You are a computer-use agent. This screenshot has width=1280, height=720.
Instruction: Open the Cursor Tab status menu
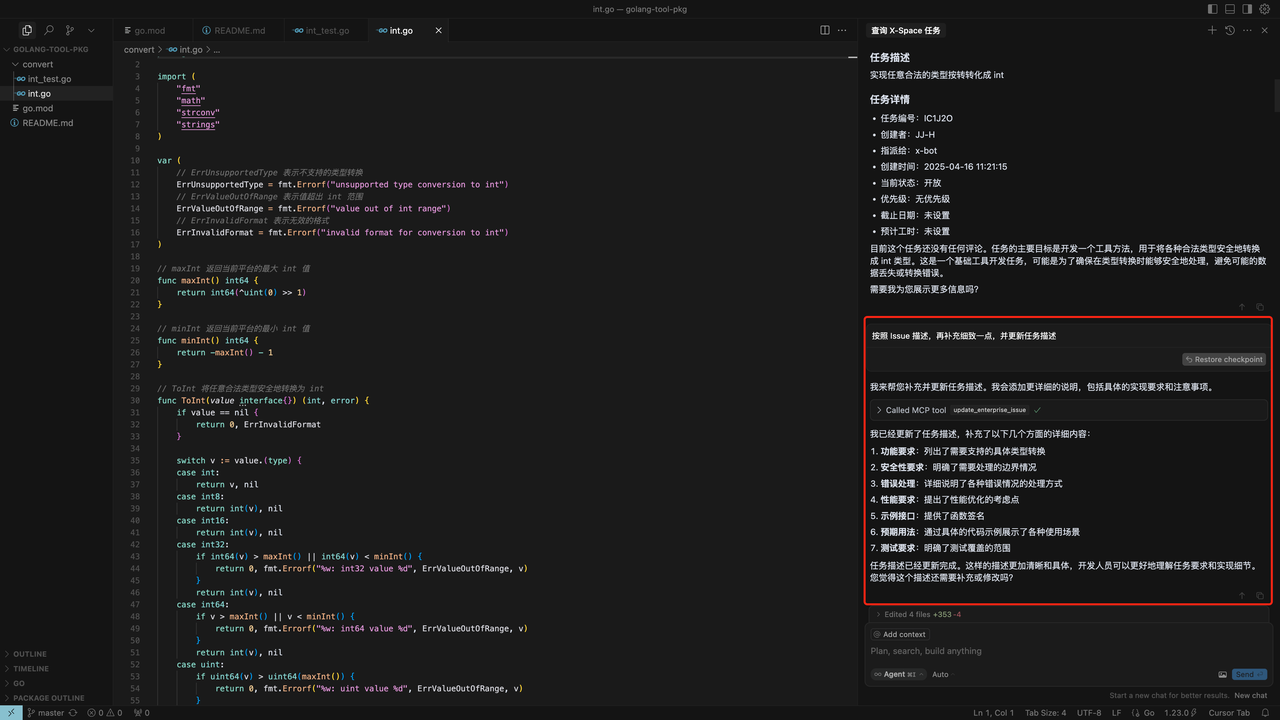[x=1229, y=713]
